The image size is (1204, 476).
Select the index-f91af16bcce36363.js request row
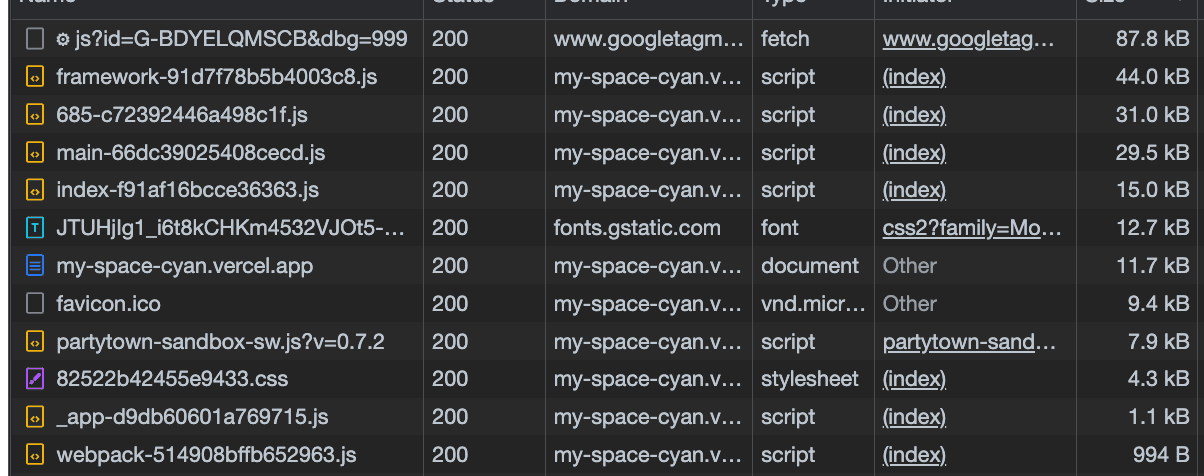tap(187, 190)
